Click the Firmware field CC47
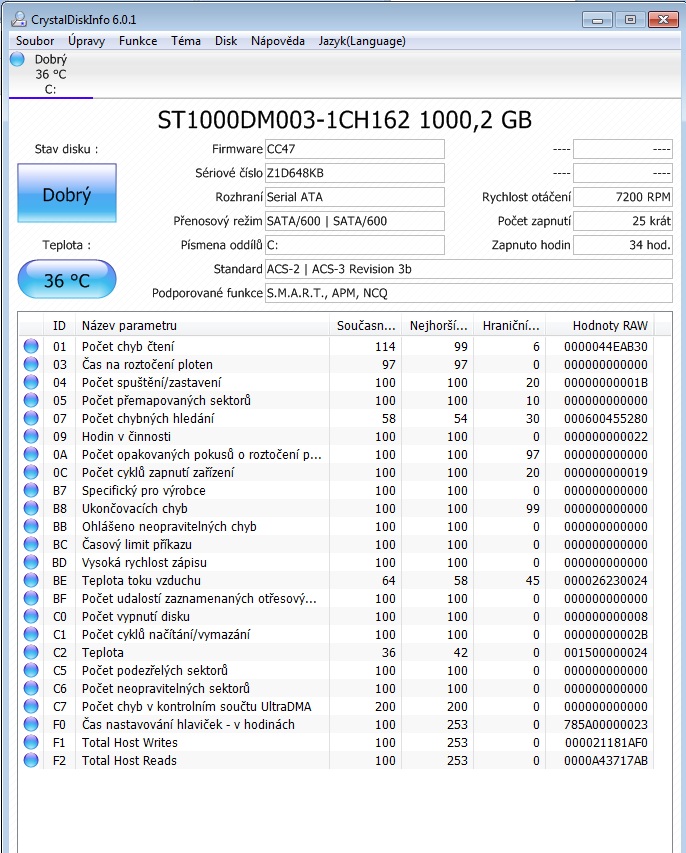Viewport: 686px width, 853px height. tap(355, 149)
